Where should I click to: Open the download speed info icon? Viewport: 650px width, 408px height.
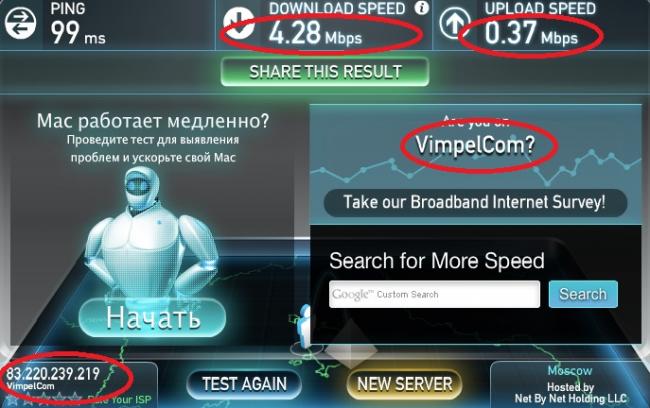pos(422,7)
